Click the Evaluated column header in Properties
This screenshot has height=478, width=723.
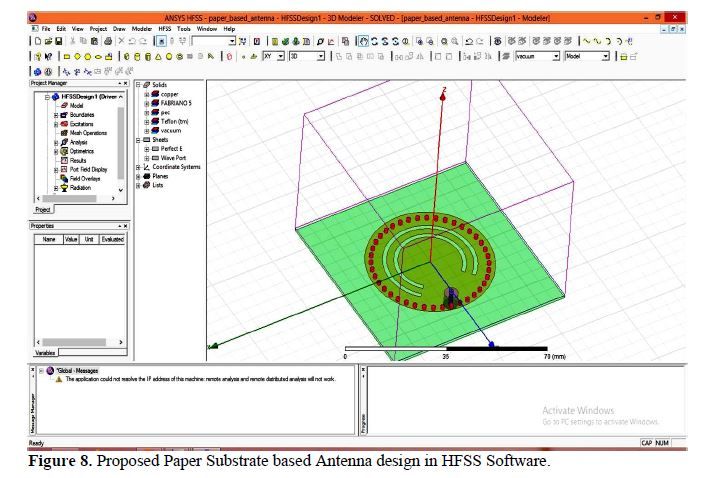[x=113, y=240]
